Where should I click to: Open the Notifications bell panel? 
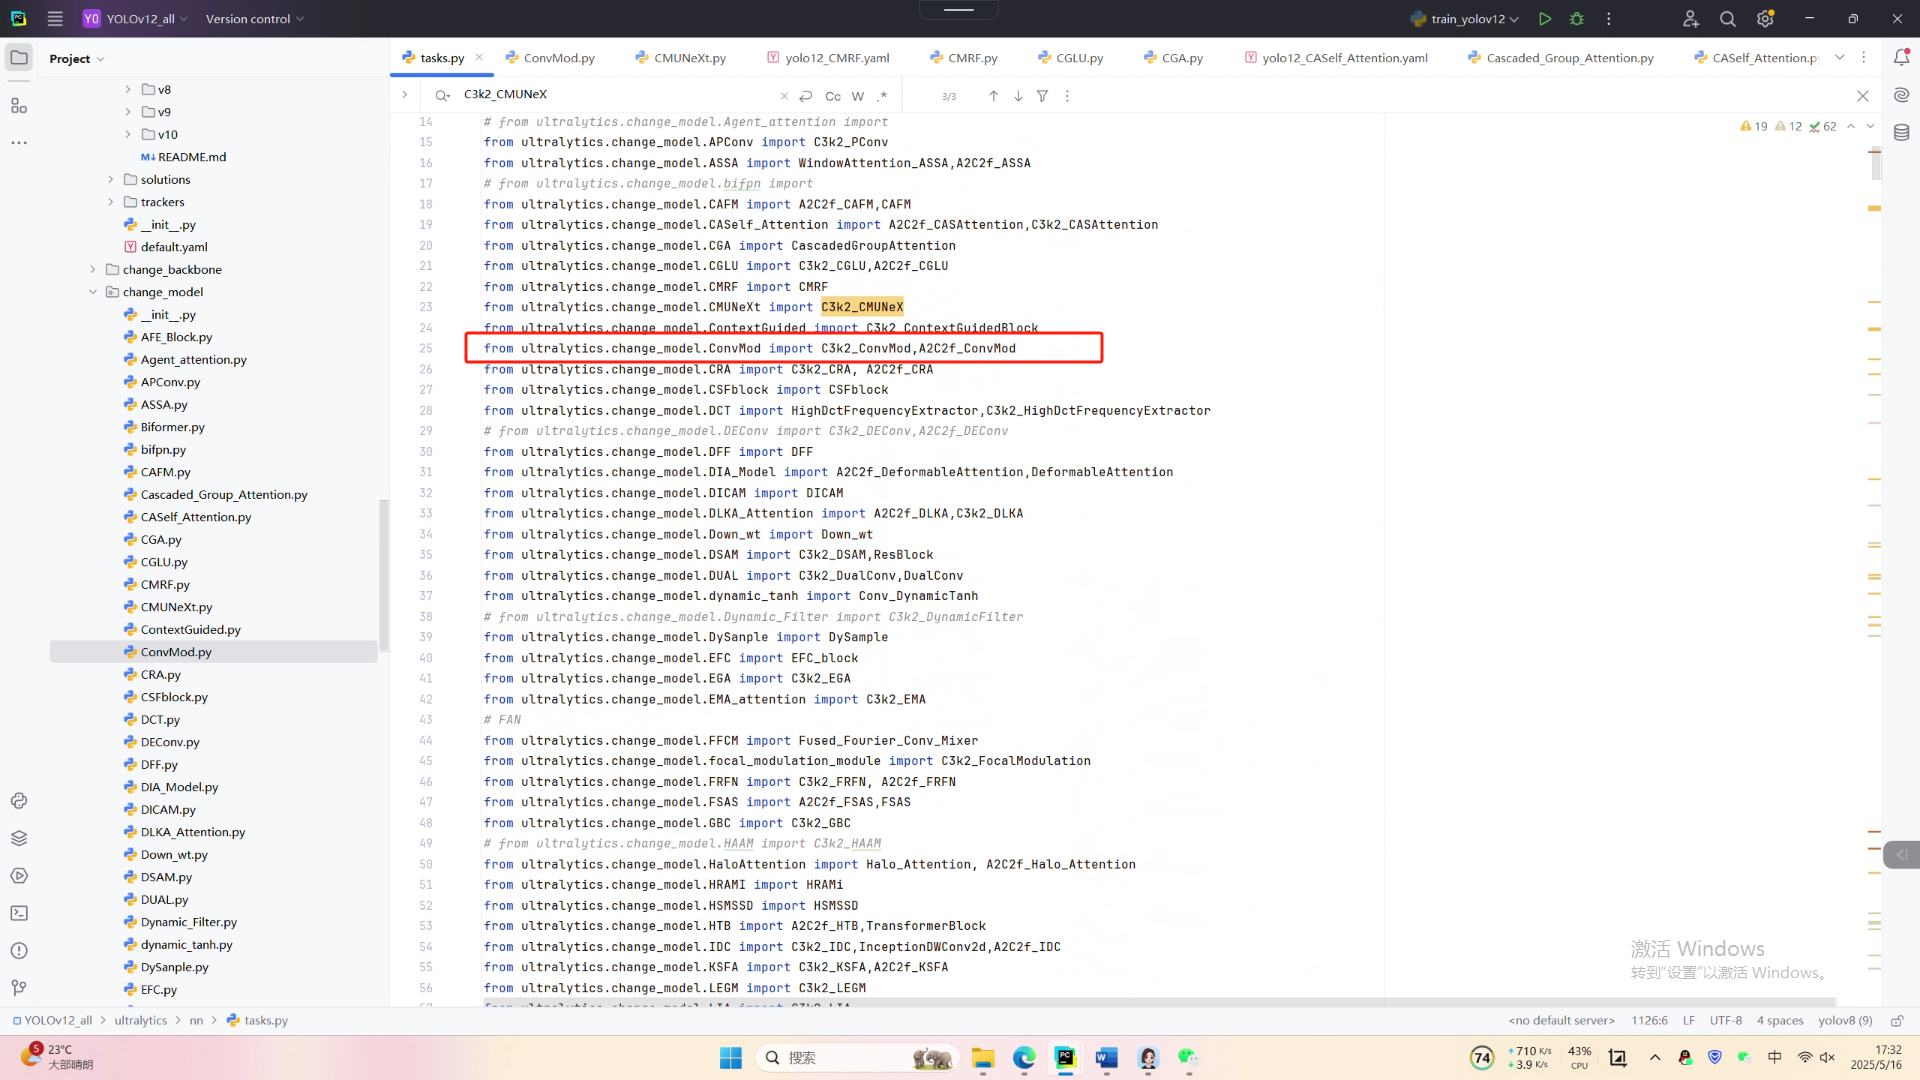click(x=1901, y=58)
